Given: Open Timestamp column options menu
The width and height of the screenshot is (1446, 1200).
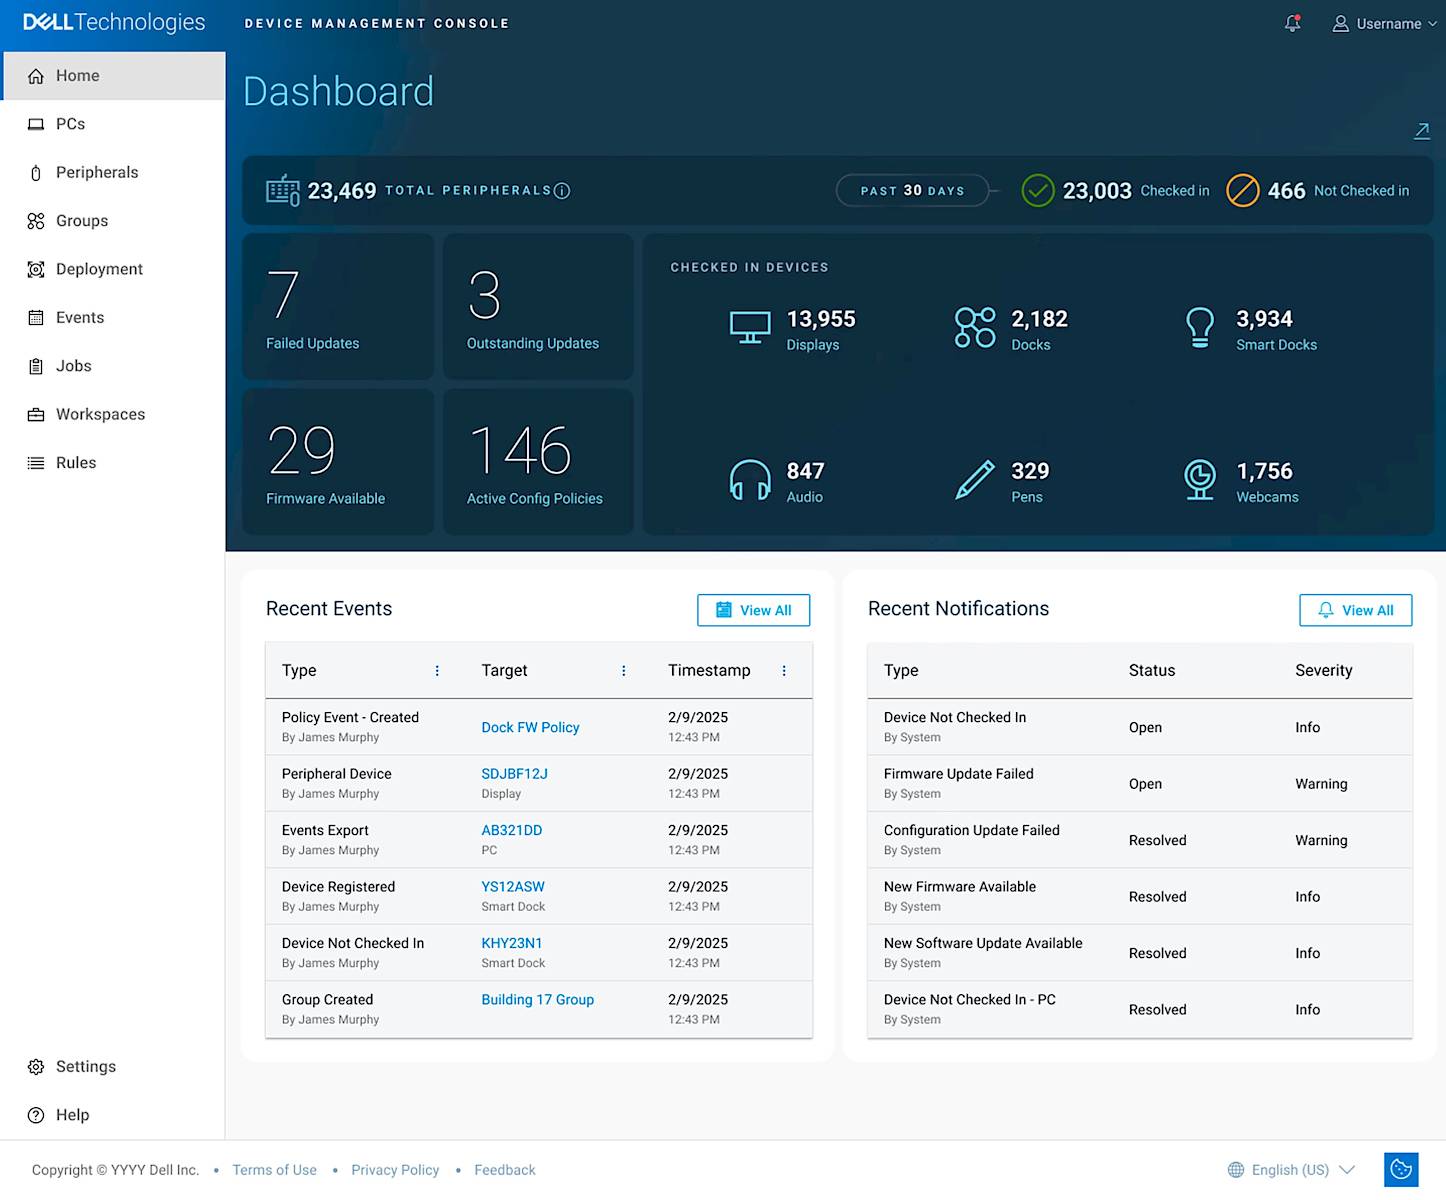Looking at the screenshot, I should pyautogui.click(x=784, y=671).
